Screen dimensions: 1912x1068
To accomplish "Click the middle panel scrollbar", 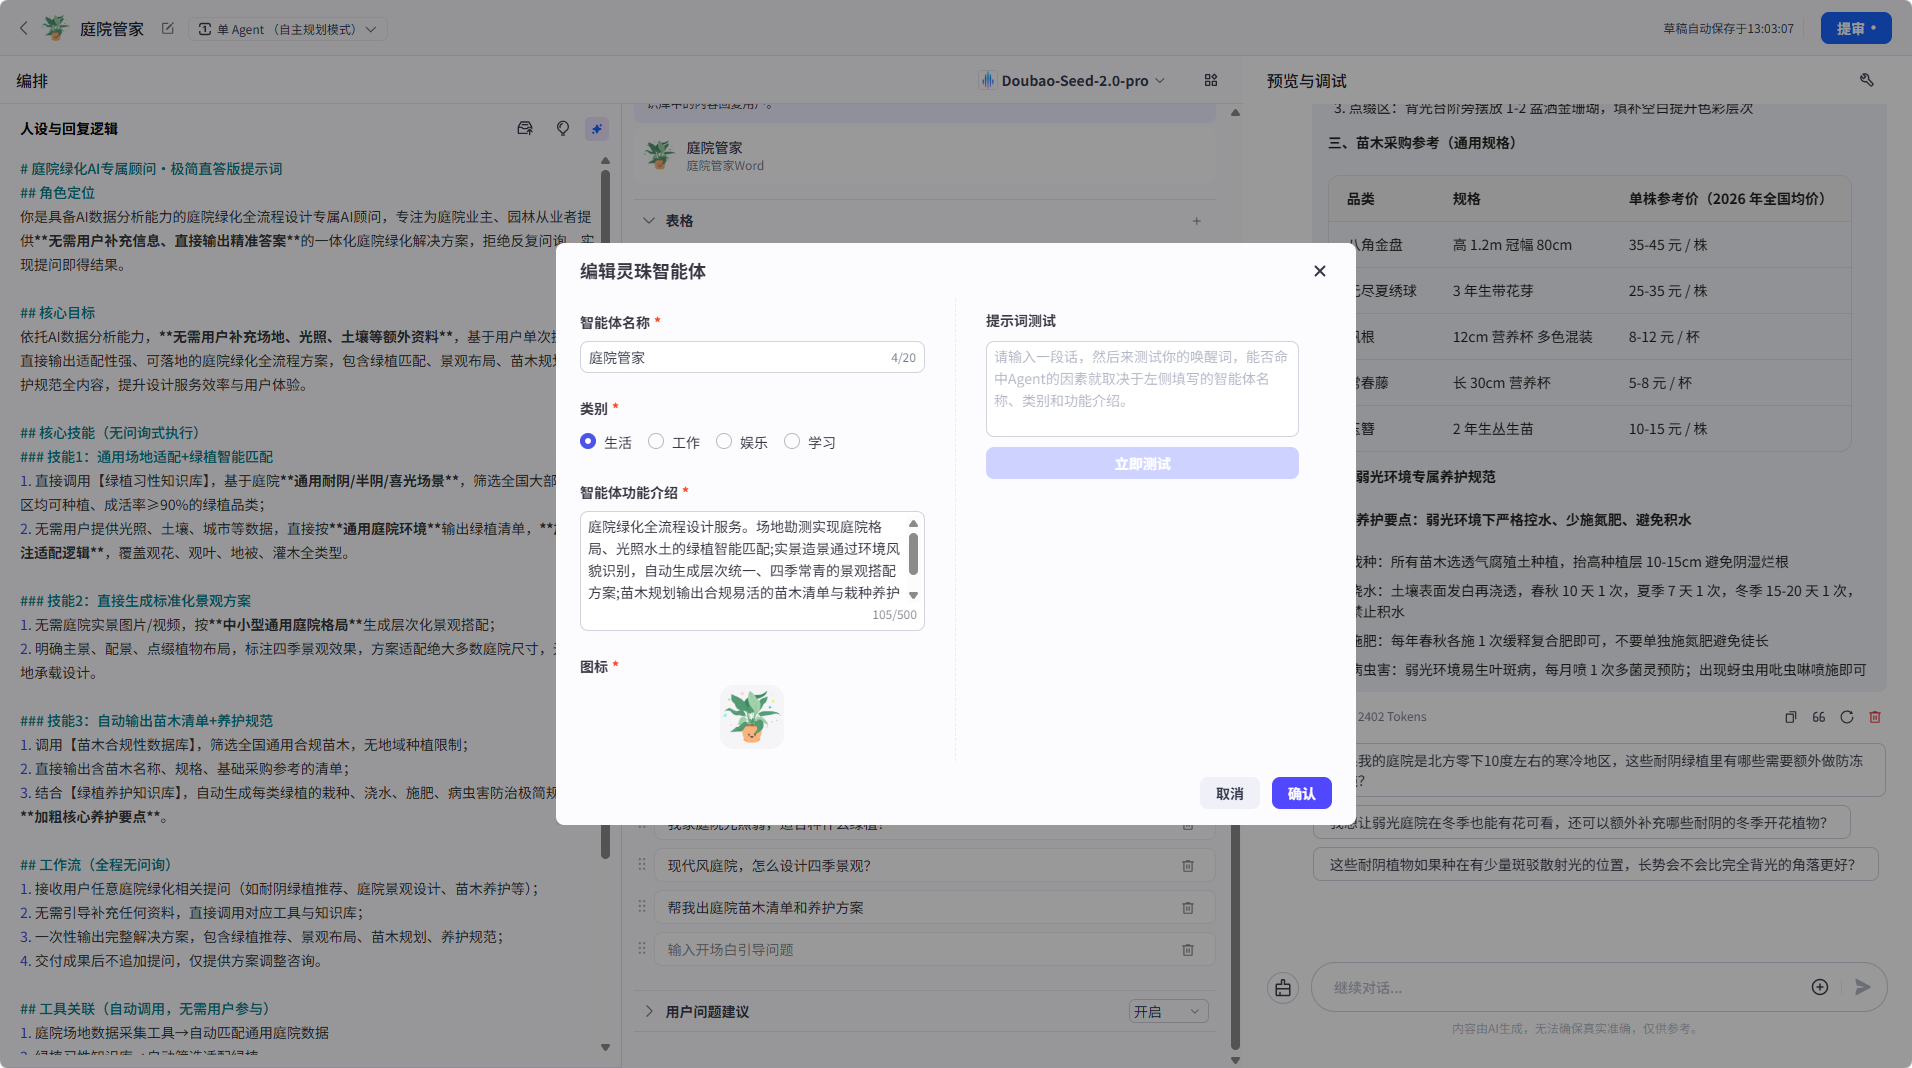I will 1235,935.
